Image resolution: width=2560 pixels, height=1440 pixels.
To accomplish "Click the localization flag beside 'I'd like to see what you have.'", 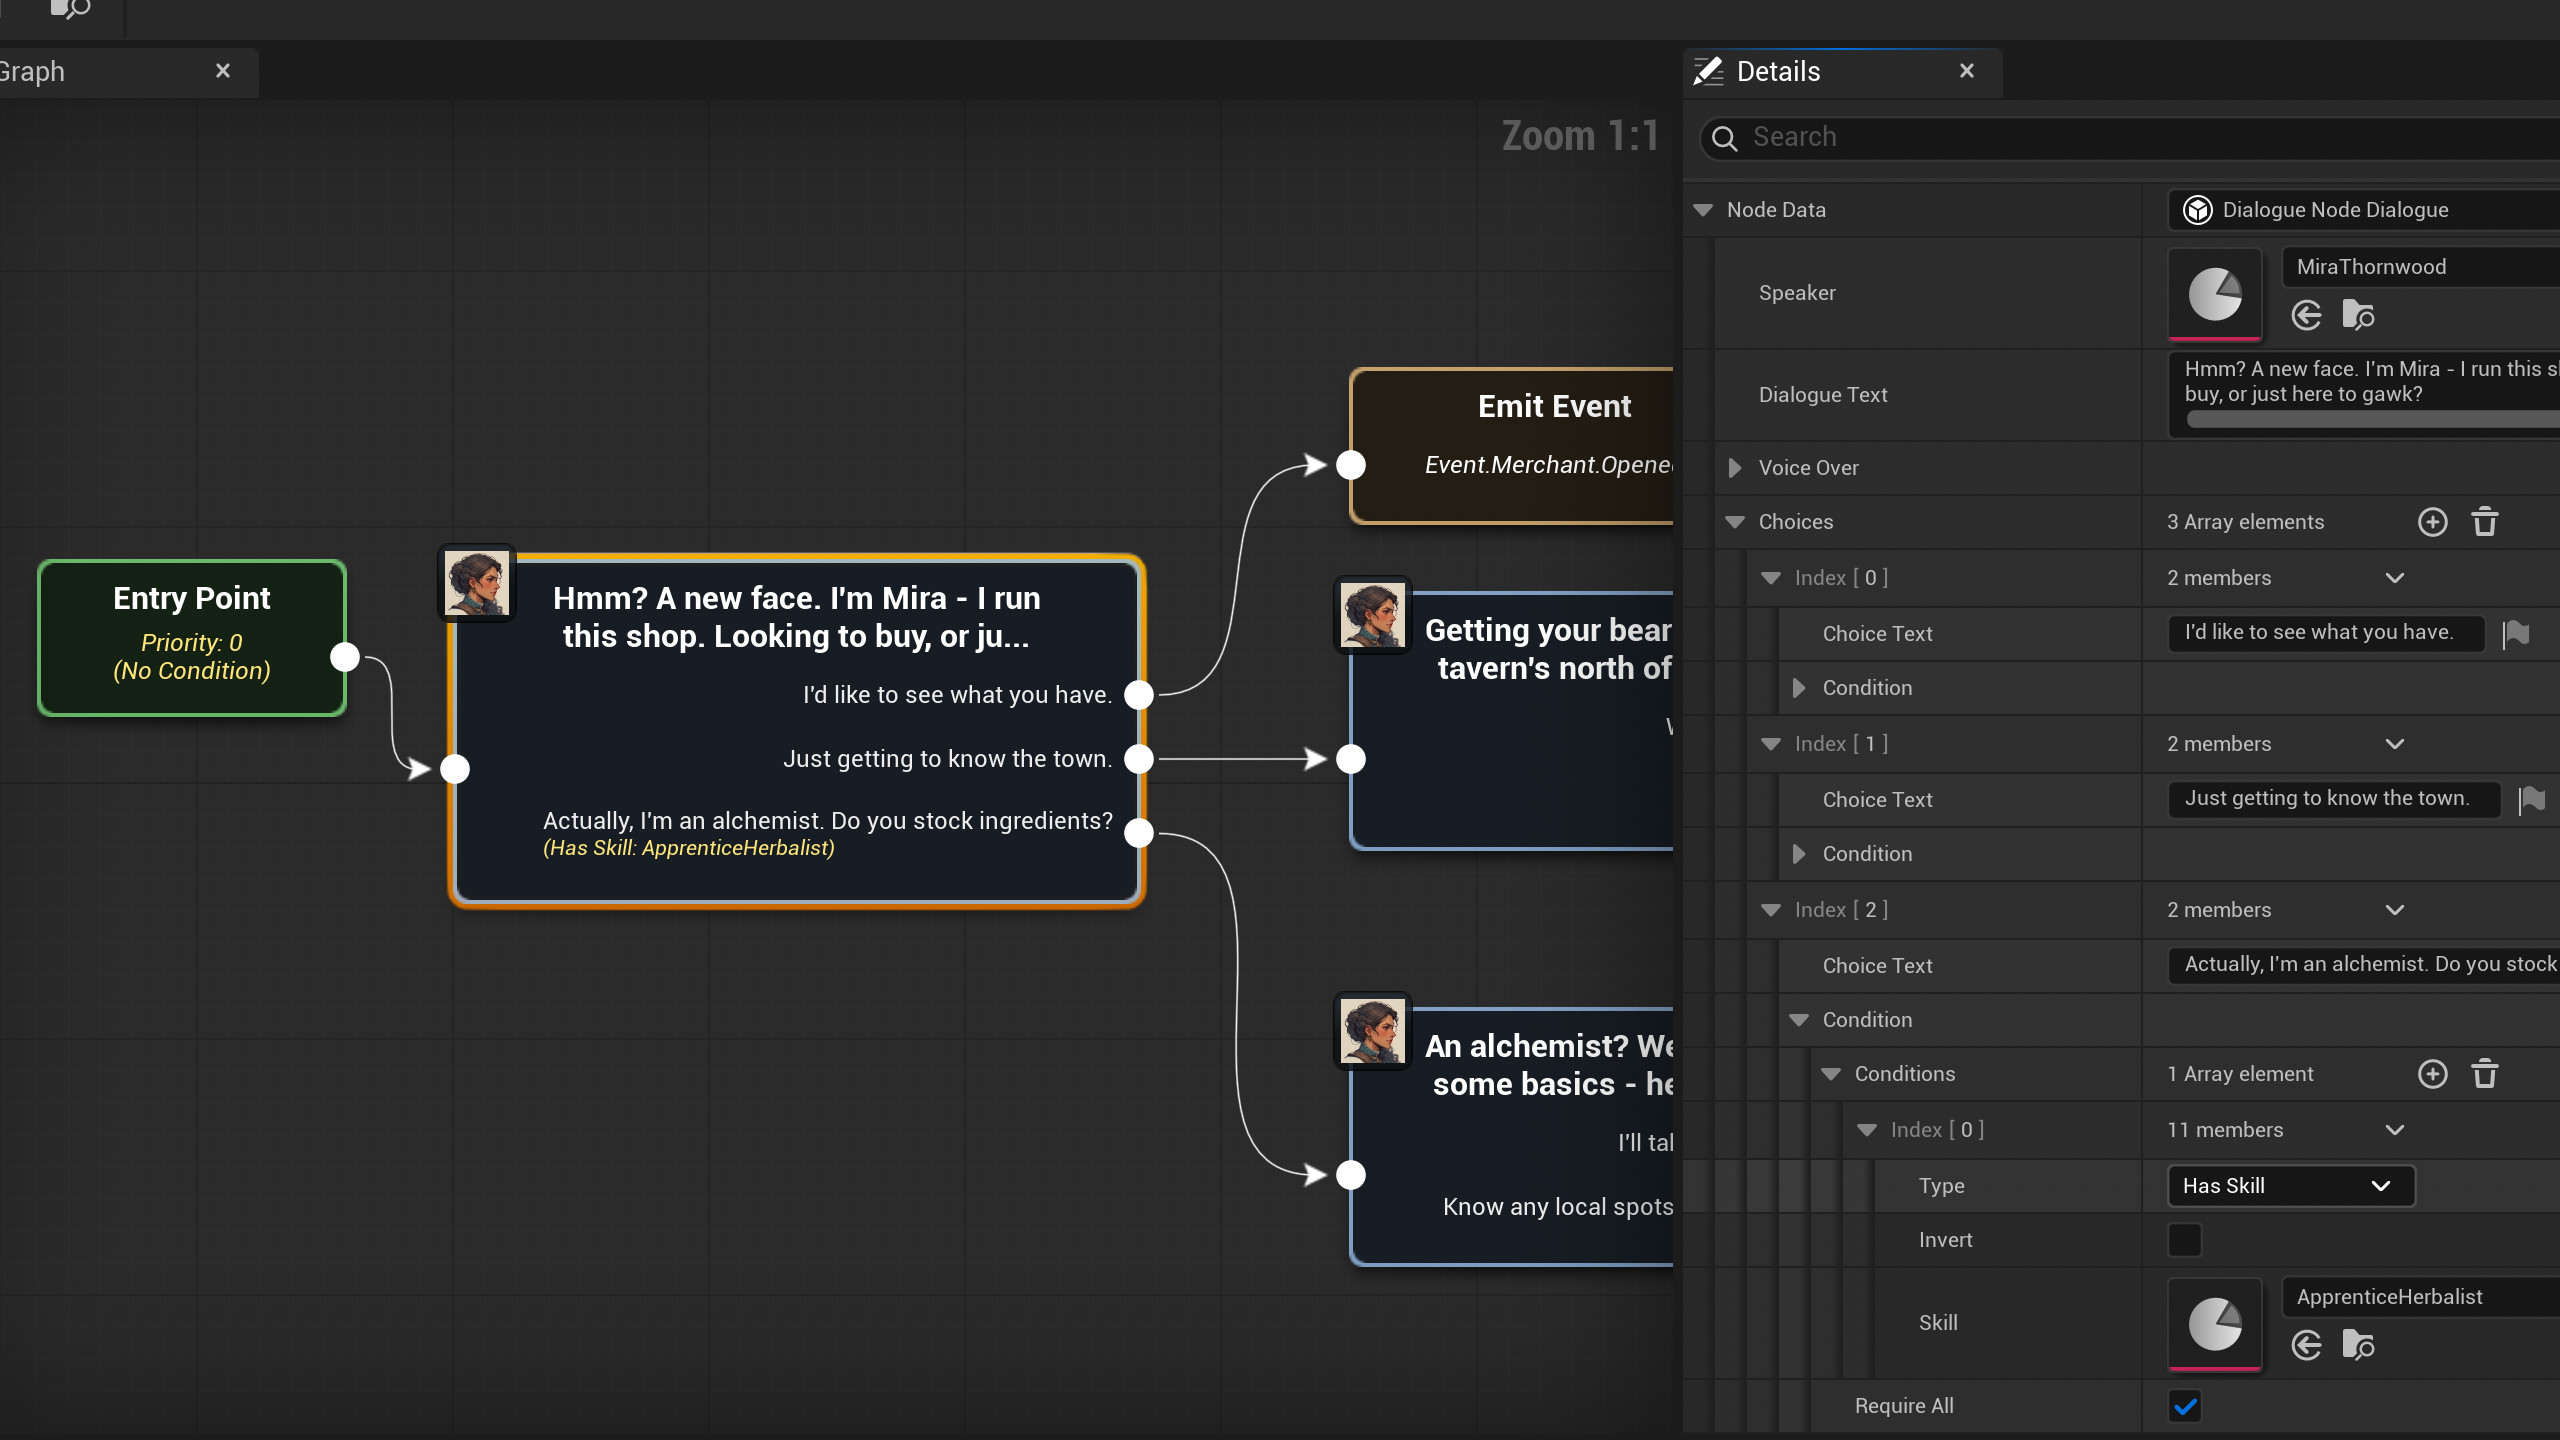I will (2518, 633).
